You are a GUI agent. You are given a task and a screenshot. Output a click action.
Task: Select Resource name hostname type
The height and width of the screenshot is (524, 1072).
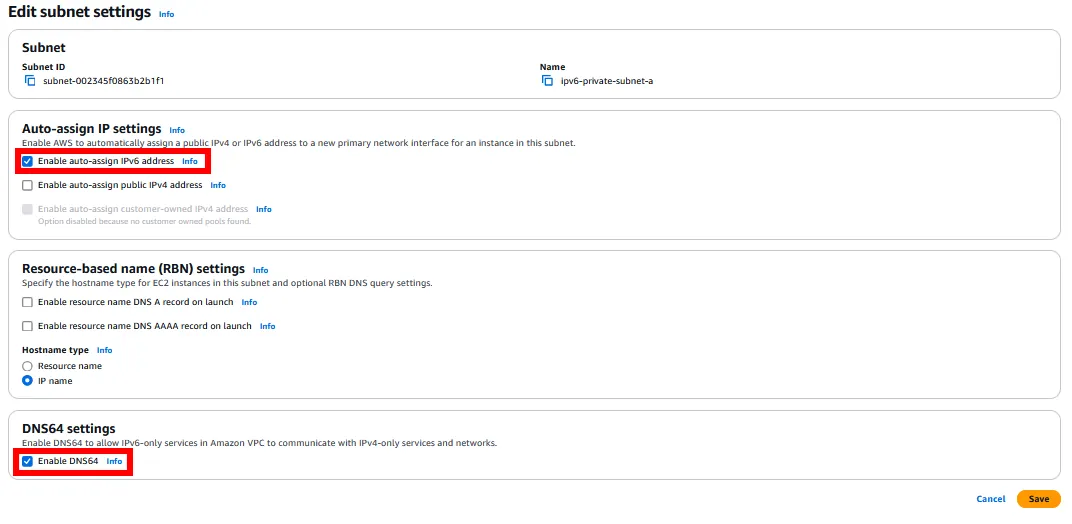click(x=28, y=366)
